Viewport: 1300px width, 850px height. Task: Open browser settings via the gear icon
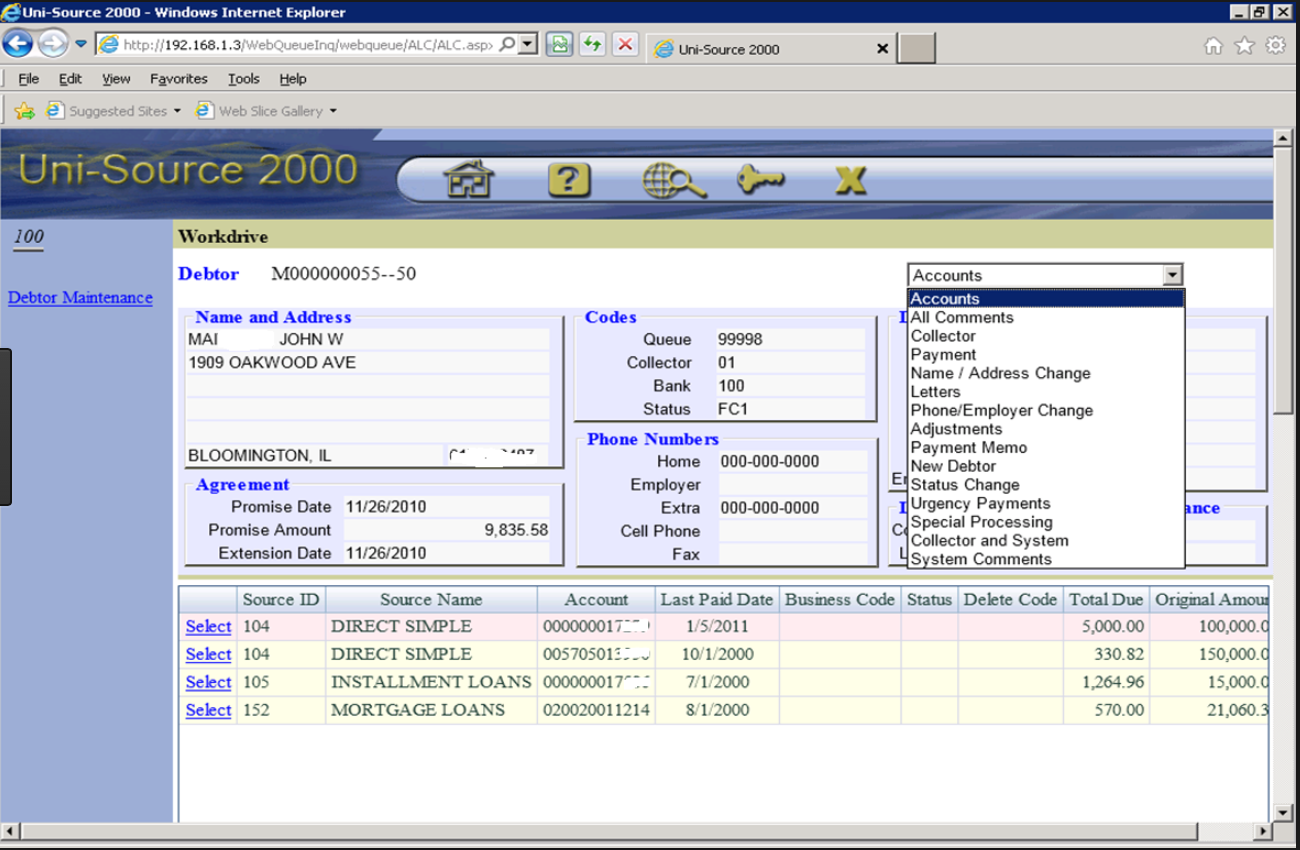pyautogui.click(x=1278, y=44)
